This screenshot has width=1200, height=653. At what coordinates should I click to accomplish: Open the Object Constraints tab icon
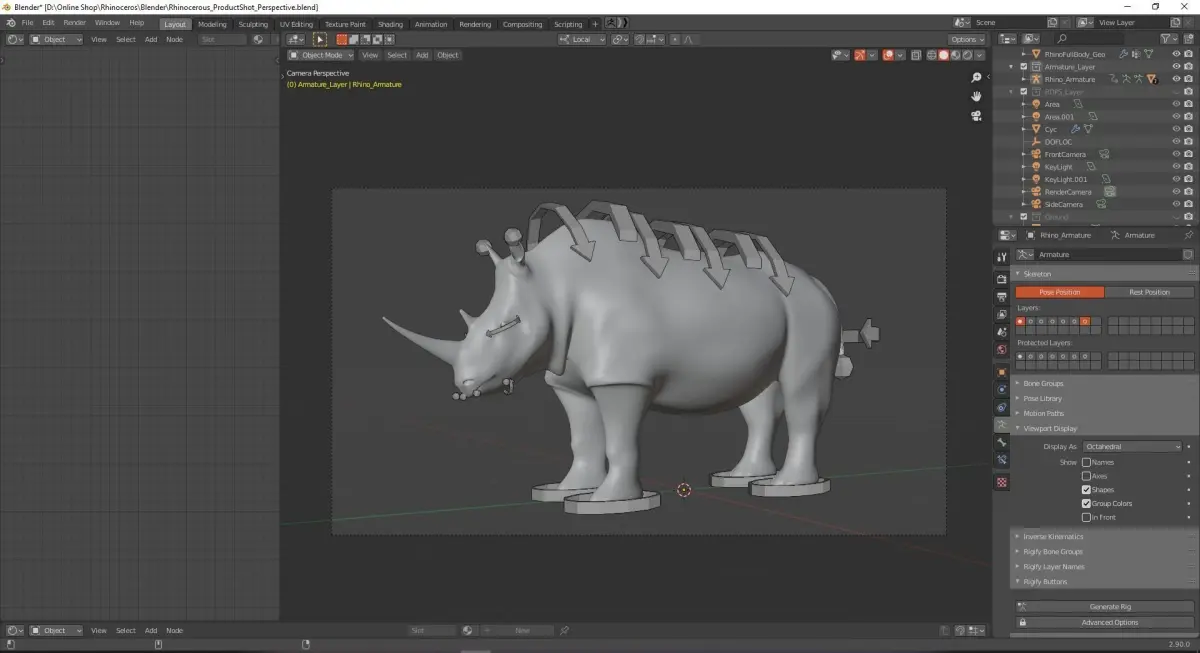[x=1002, y=407]
